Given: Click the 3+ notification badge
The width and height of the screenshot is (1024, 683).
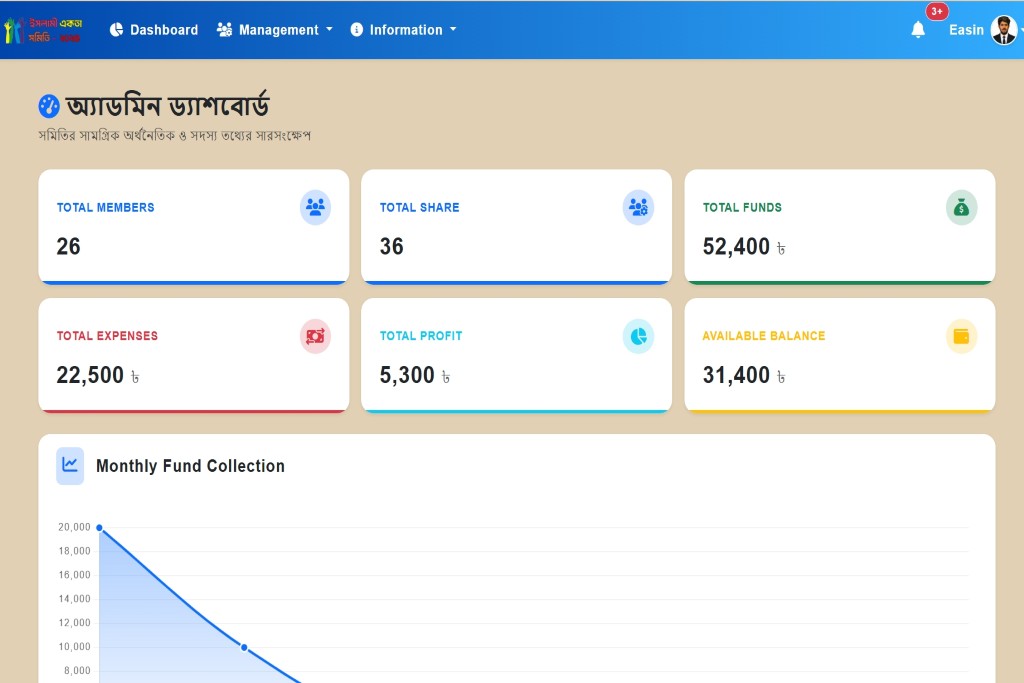Looking at the screenshot, I should click(937, 11).
